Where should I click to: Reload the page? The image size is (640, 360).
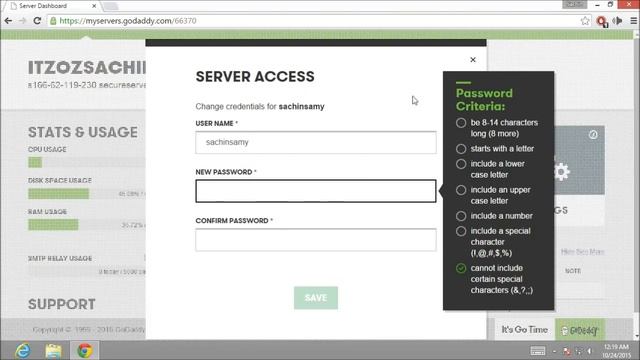click(37, 21)
